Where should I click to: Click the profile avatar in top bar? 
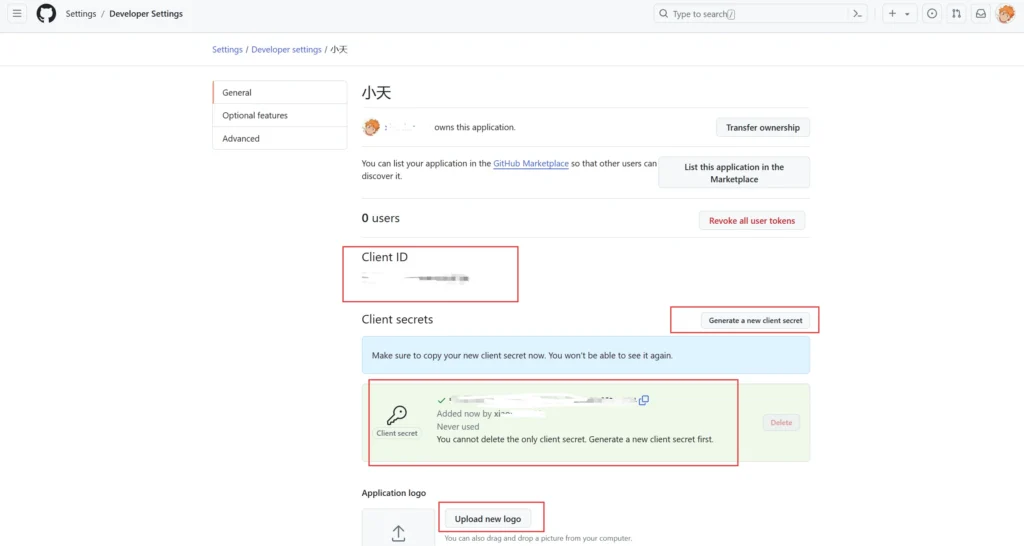[1005, 14]
